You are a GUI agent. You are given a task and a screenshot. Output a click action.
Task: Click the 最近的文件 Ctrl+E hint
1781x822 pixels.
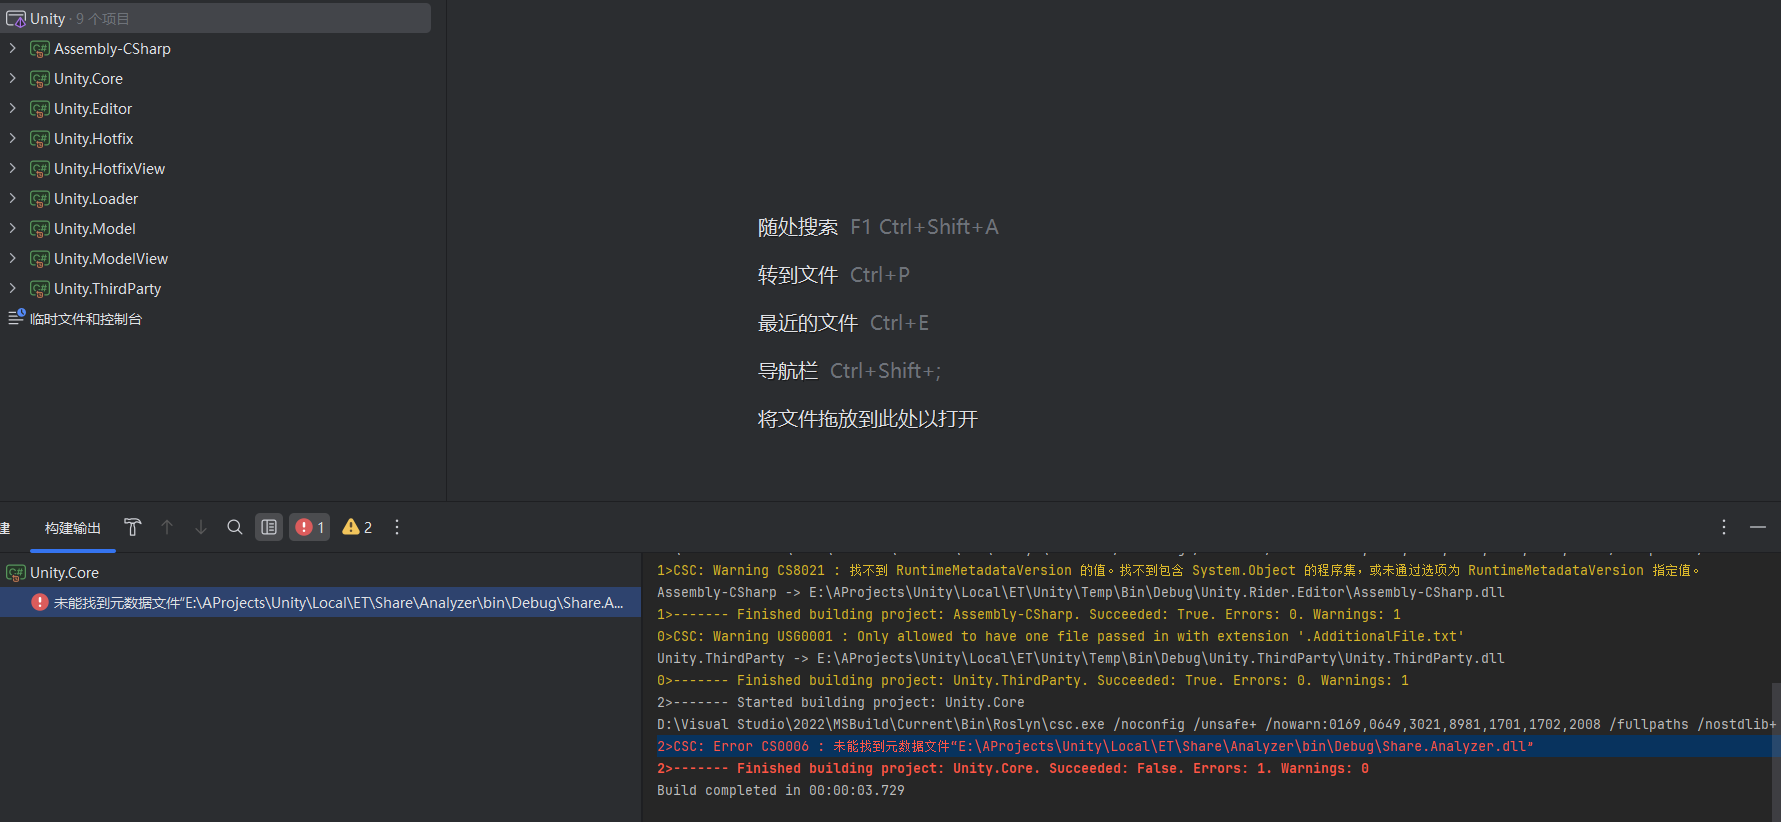[844, 323]
